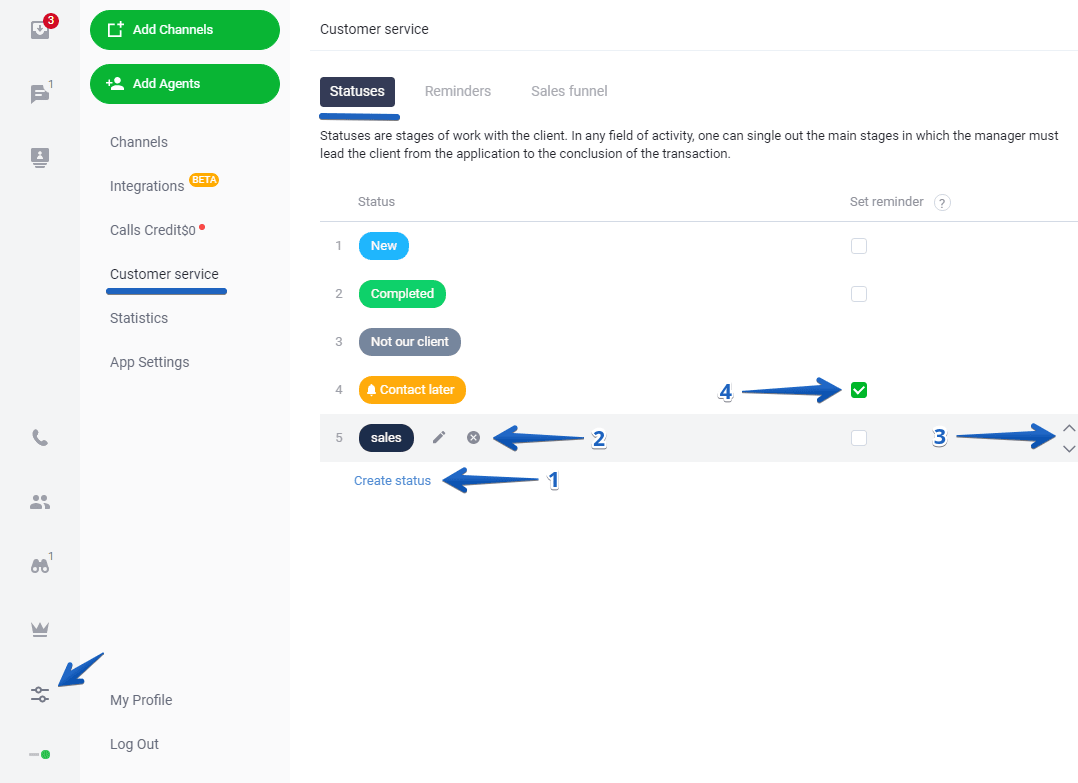Uncheck reminder for Contact later status
1078x783 pixels.
859,390
